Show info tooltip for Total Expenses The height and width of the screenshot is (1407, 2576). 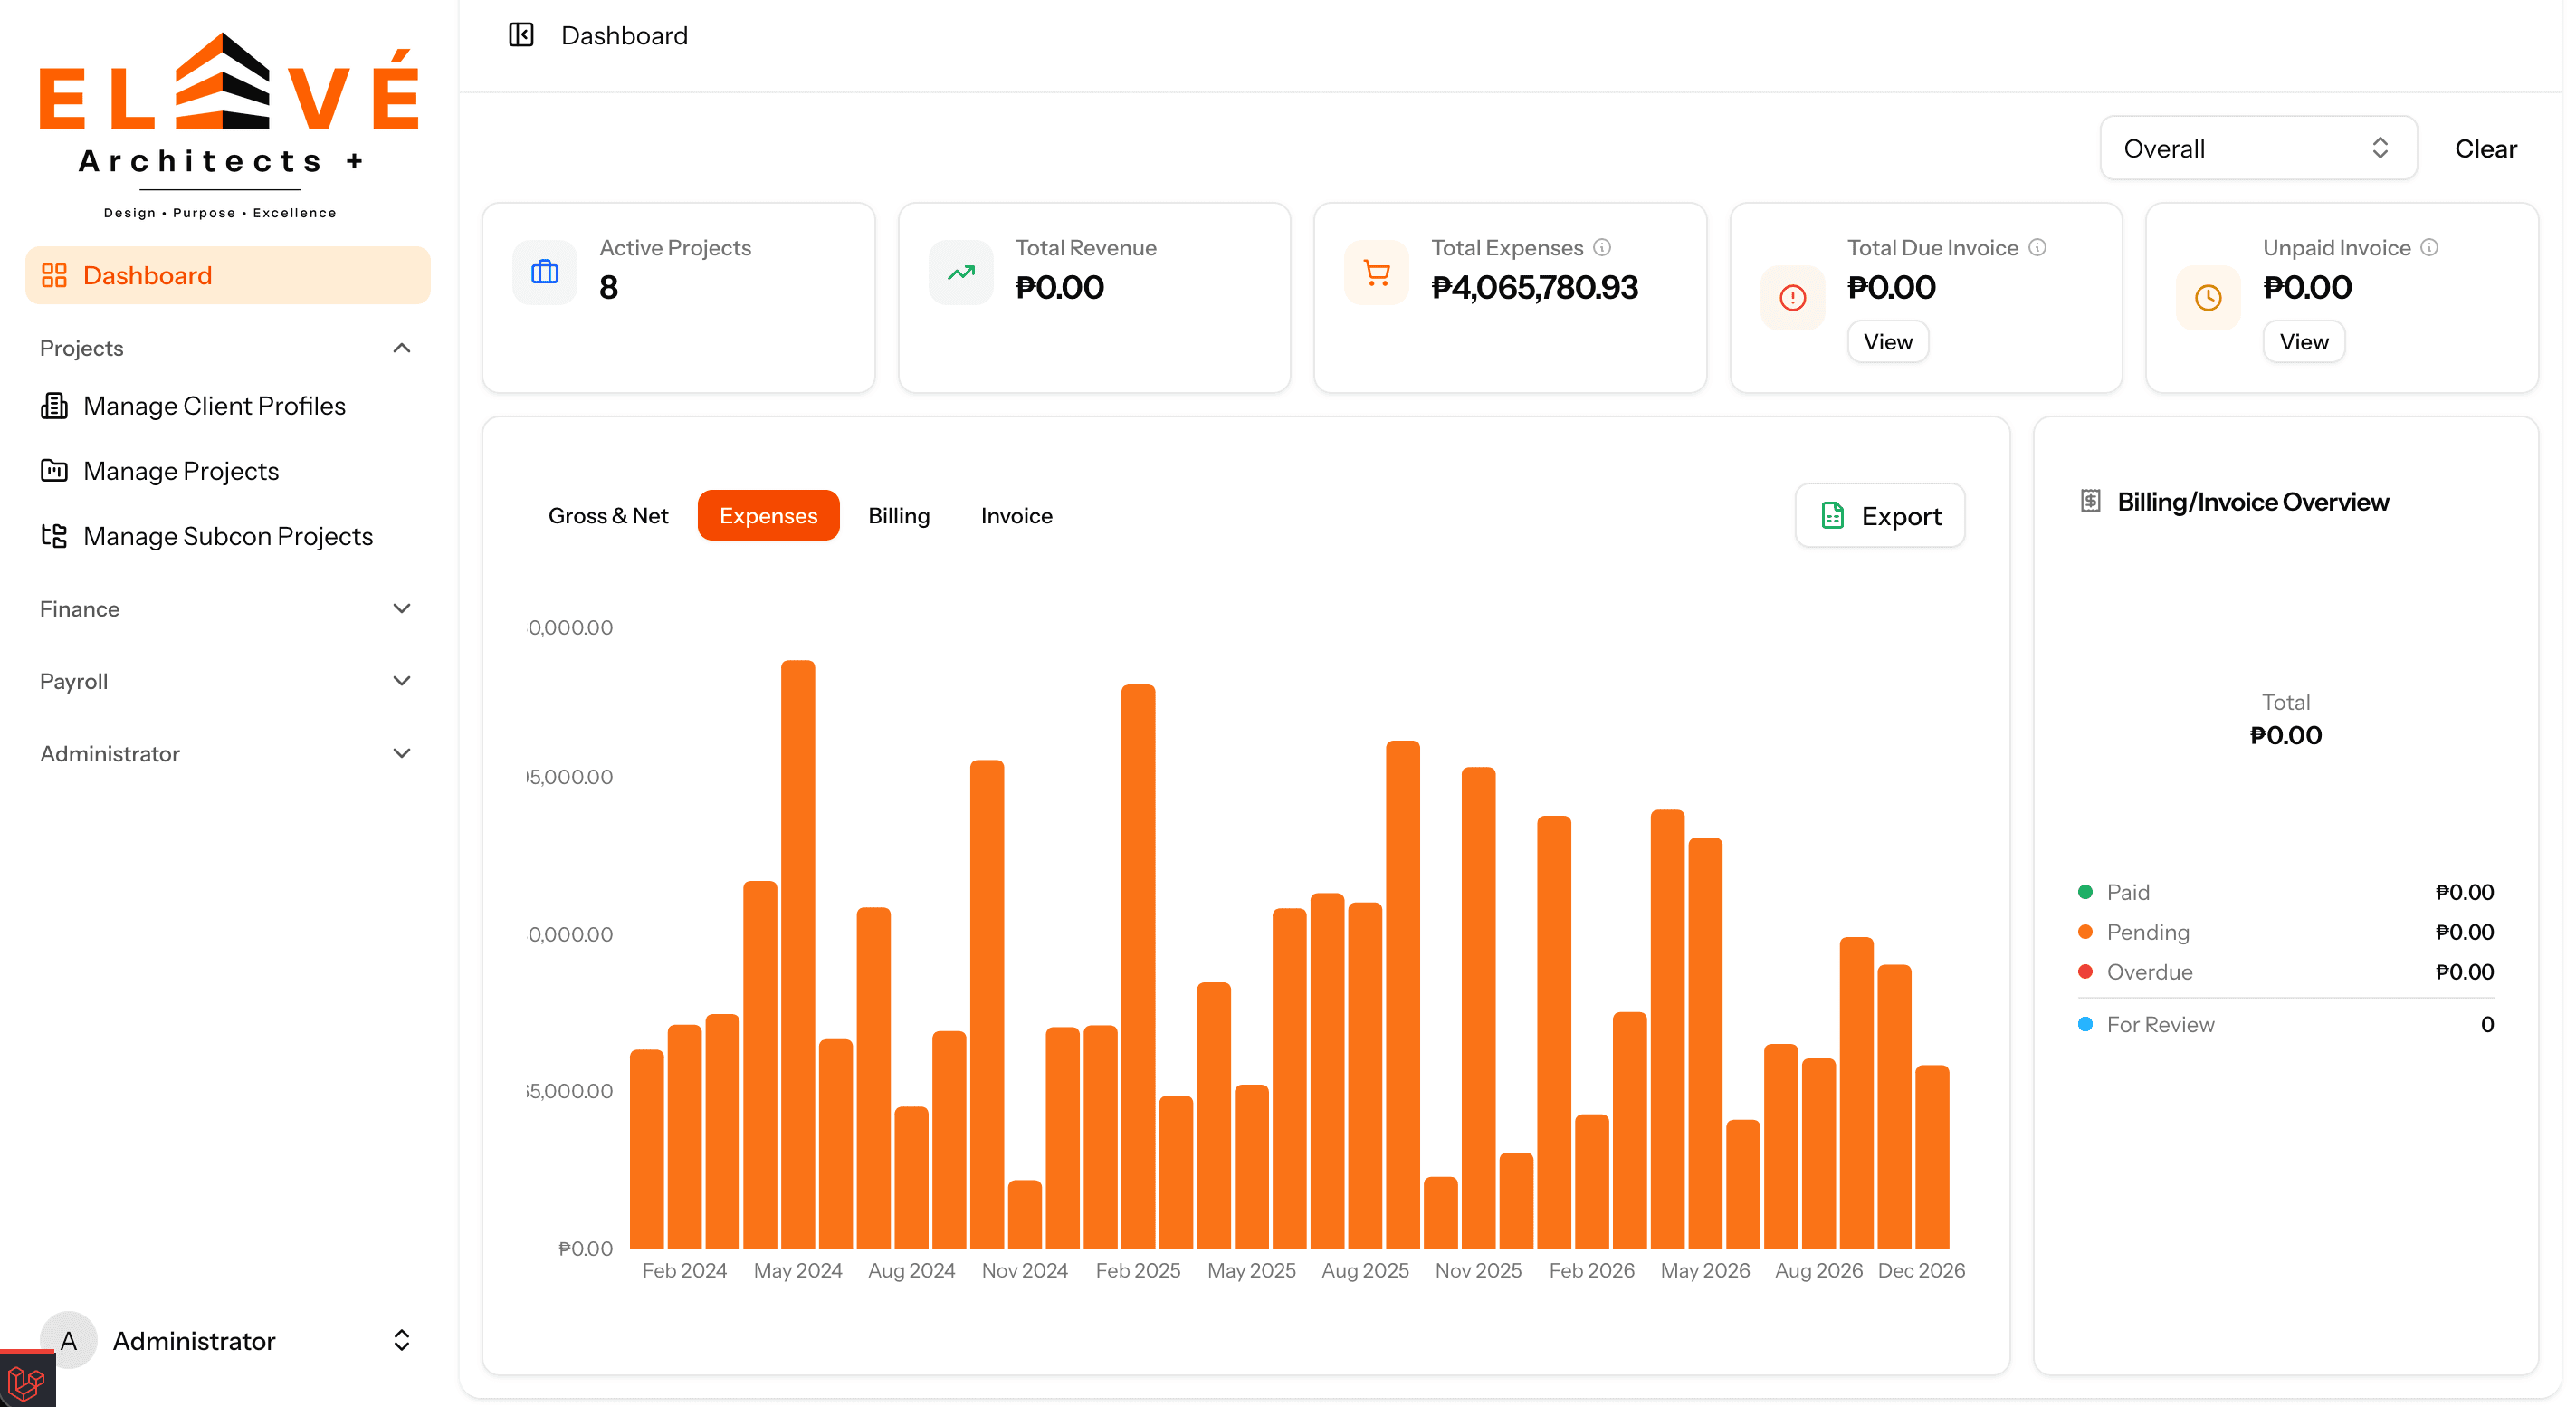point(1602,247)
